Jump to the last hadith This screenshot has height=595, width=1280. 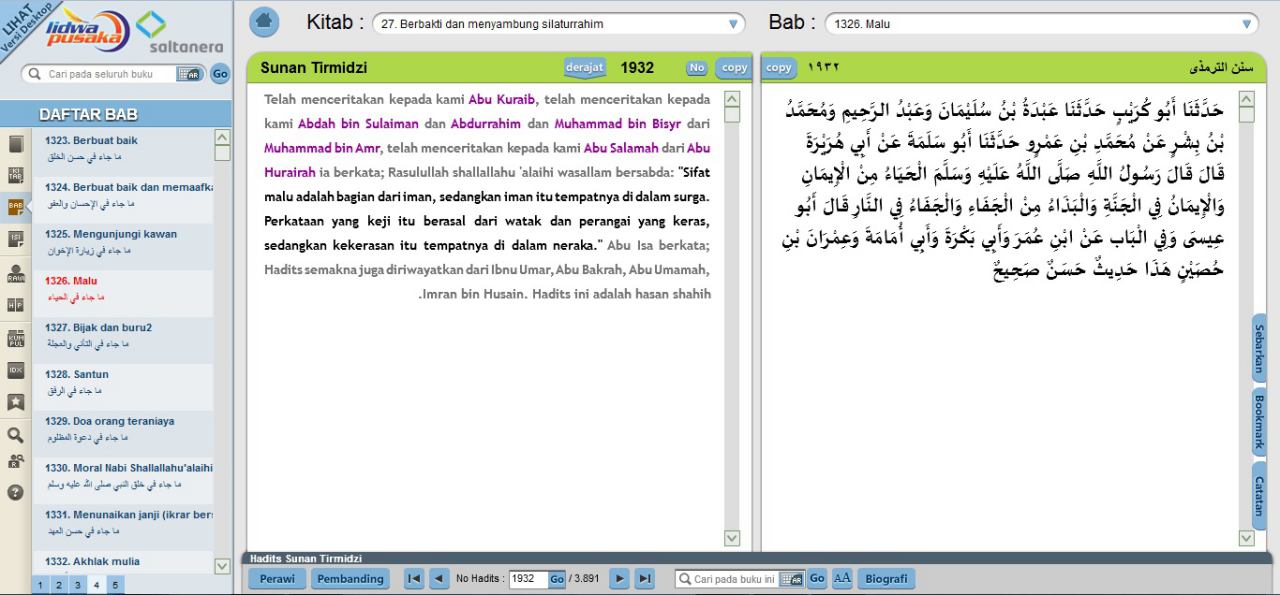(645, 579)
